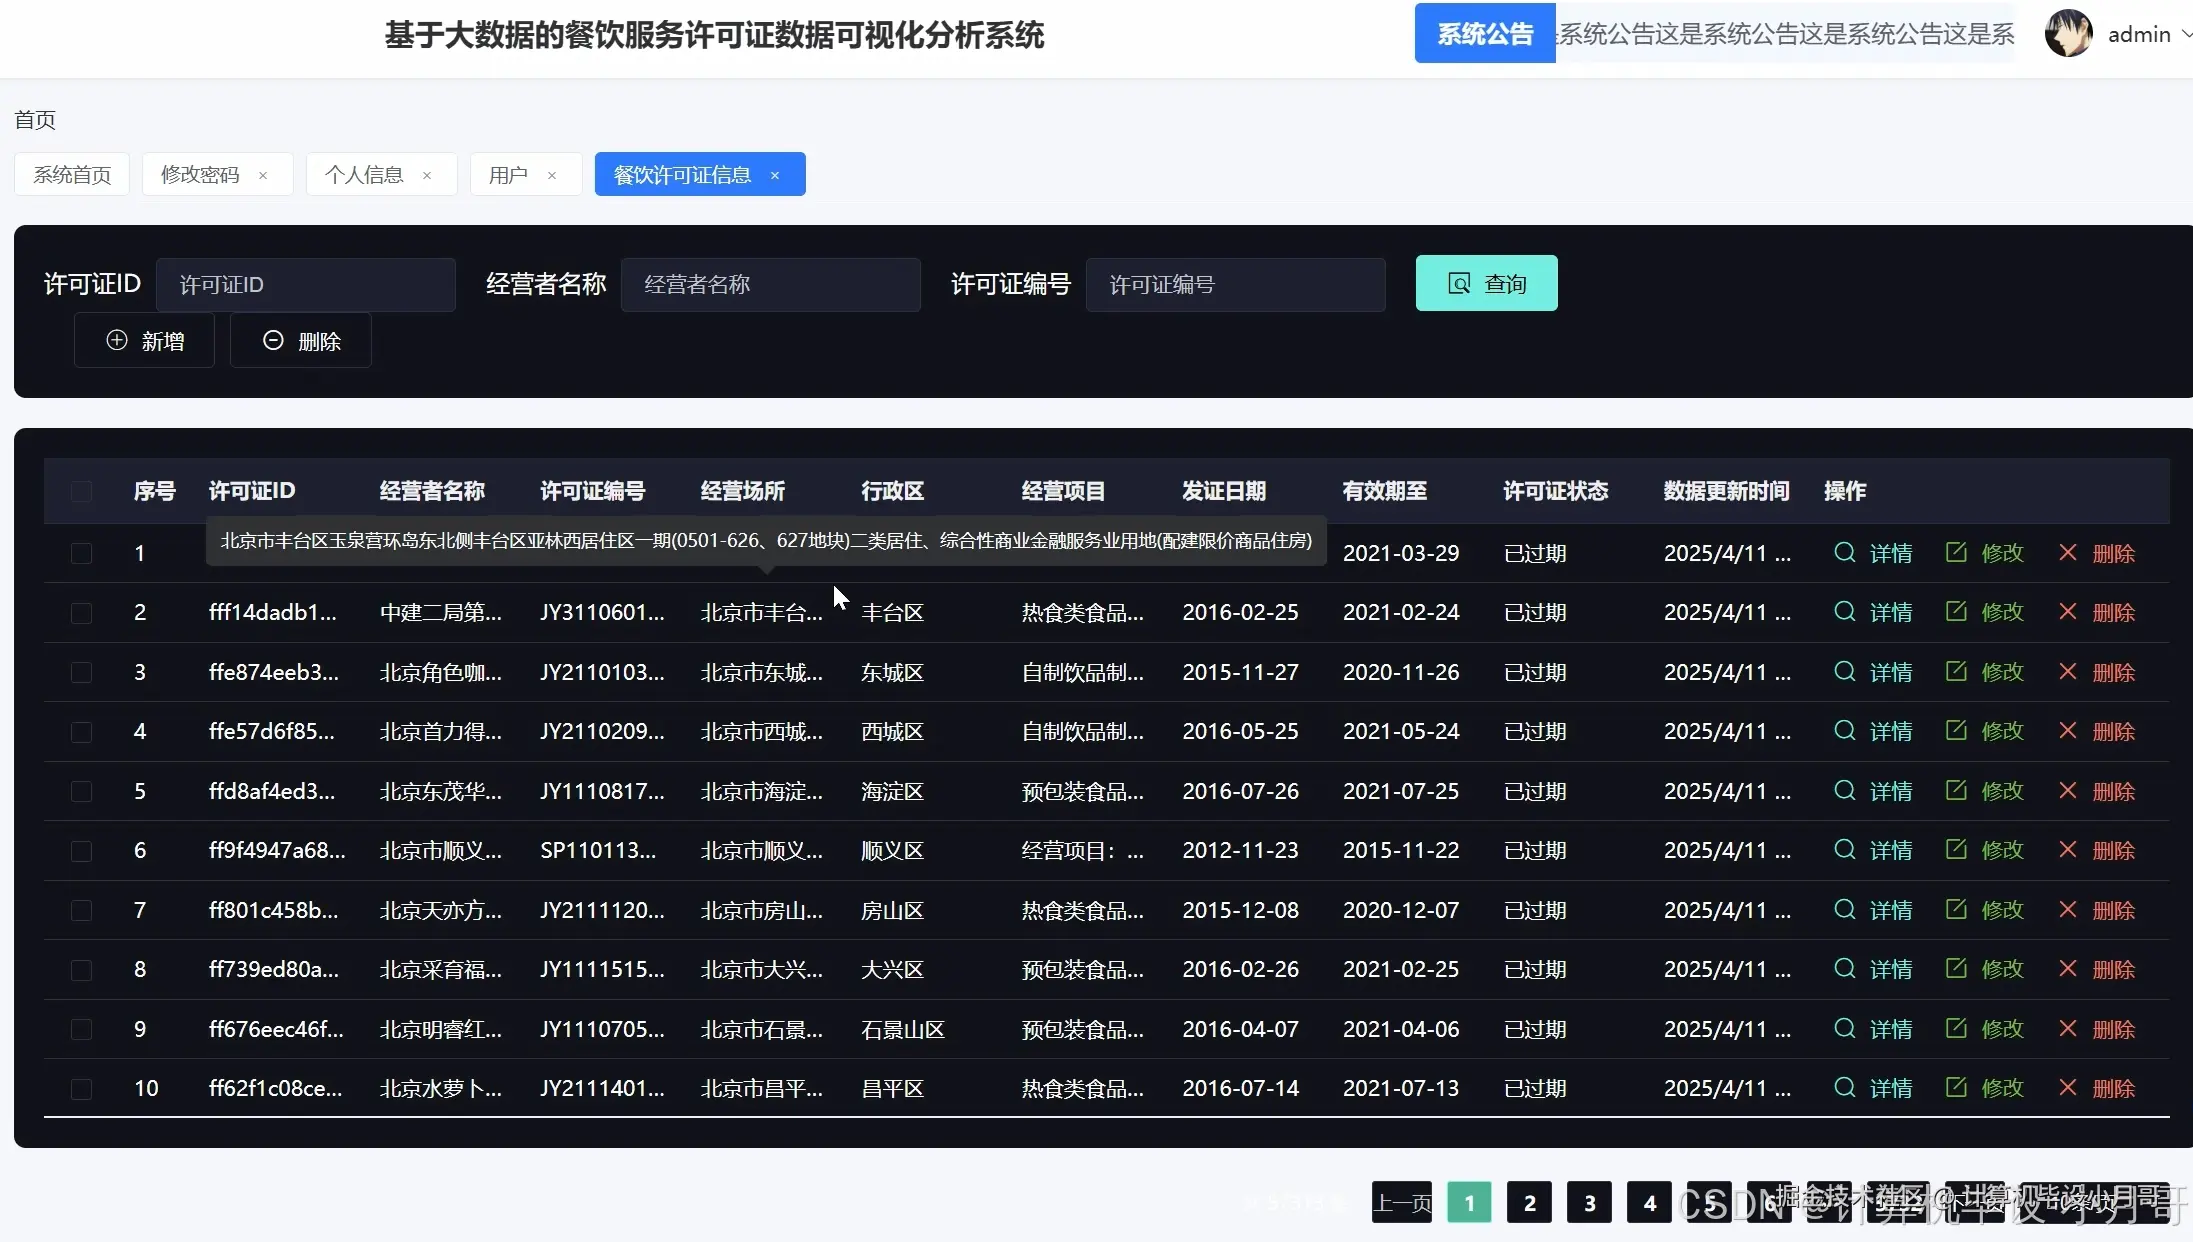Click the minus icon beside 删除

coord(273,340)
